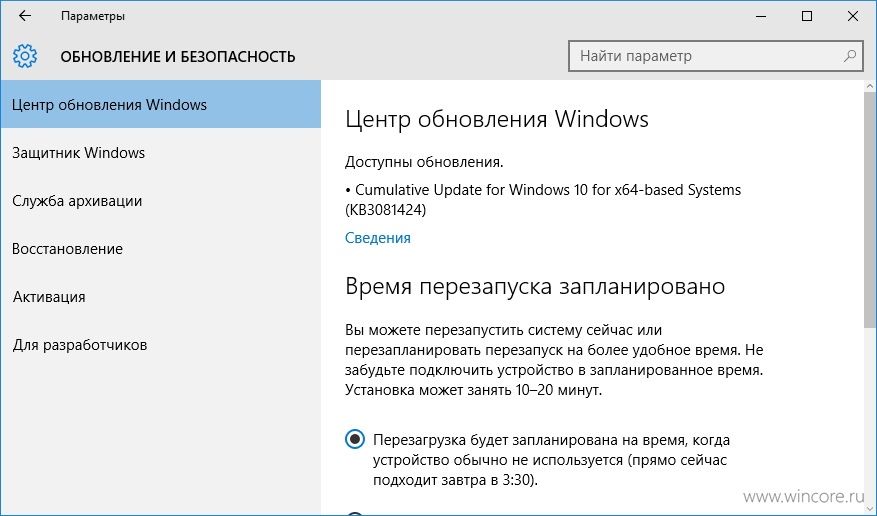The width and height of the screenshot is (877, 516).
Task: Select the automatic restart time radio button
Action: 355,439
